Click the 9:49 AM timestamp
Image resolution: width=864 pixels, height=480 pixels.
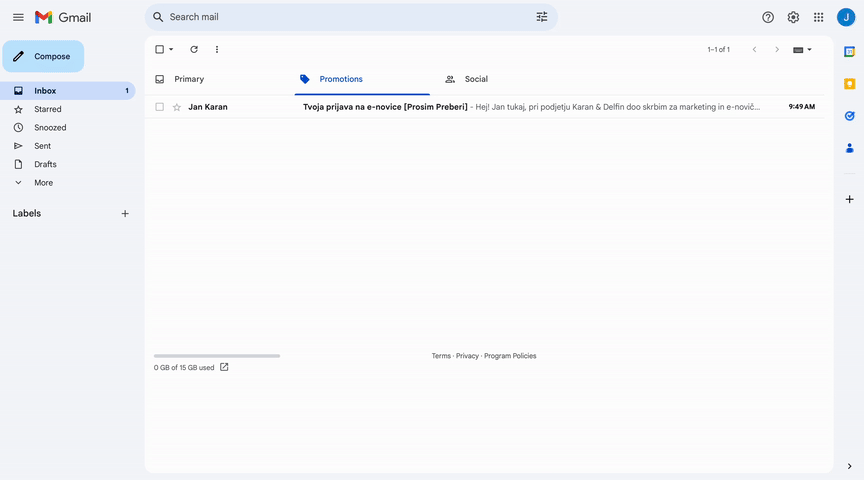click(802, 107)
